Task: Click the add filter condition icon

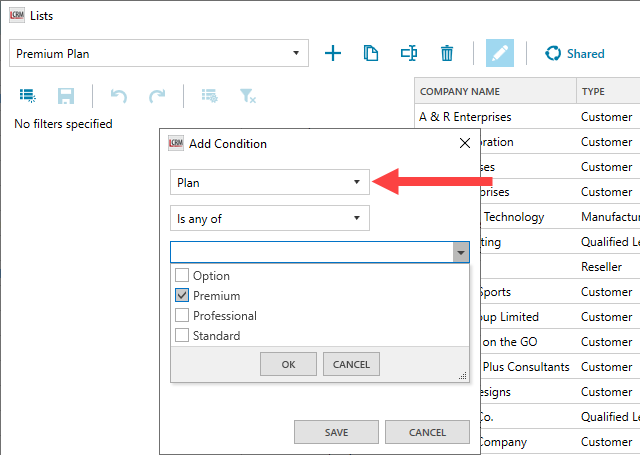Action: pyautogui.click(x=28, y=96)
